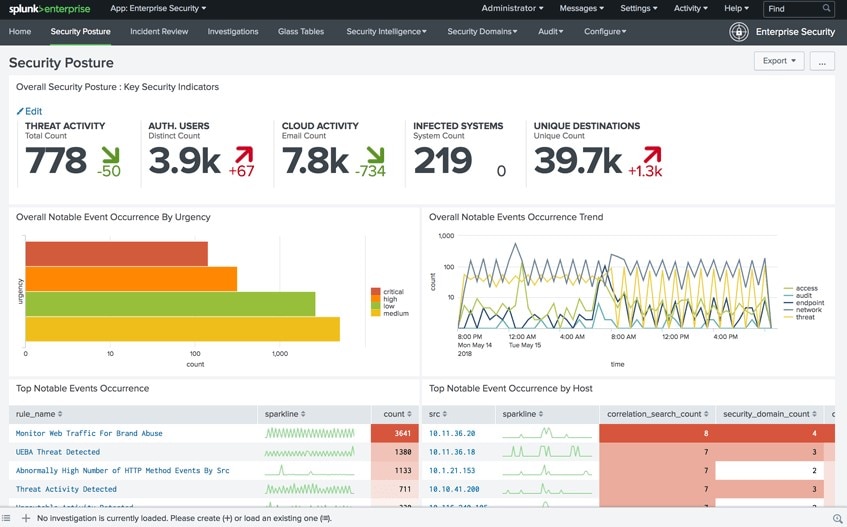Click the endpoint legend entry in trend chart
The image size is (847, 527).
point(804,303)
